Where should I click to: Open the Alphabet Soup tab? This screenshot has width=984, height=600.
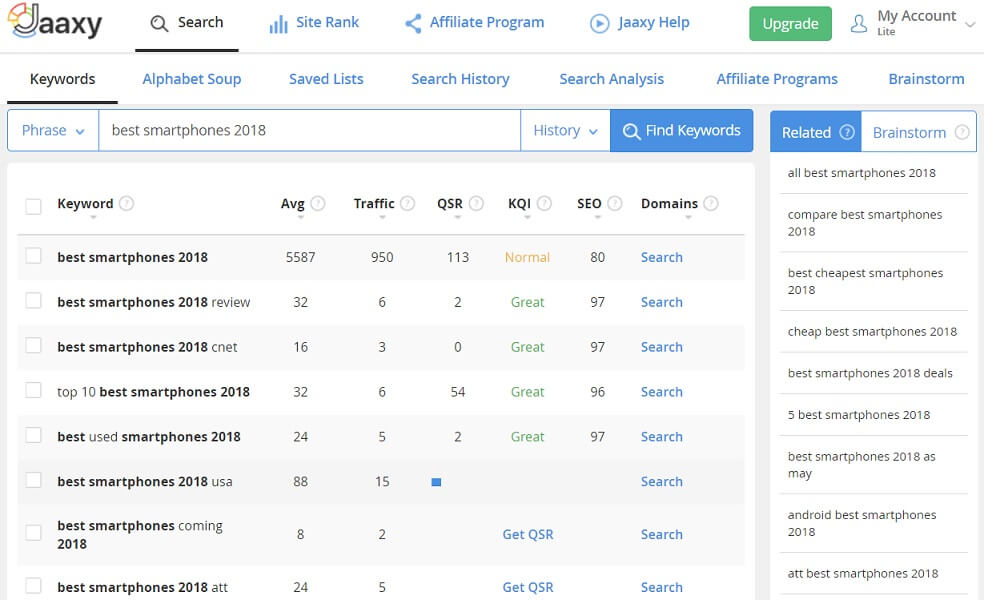[x=191, y=79]
